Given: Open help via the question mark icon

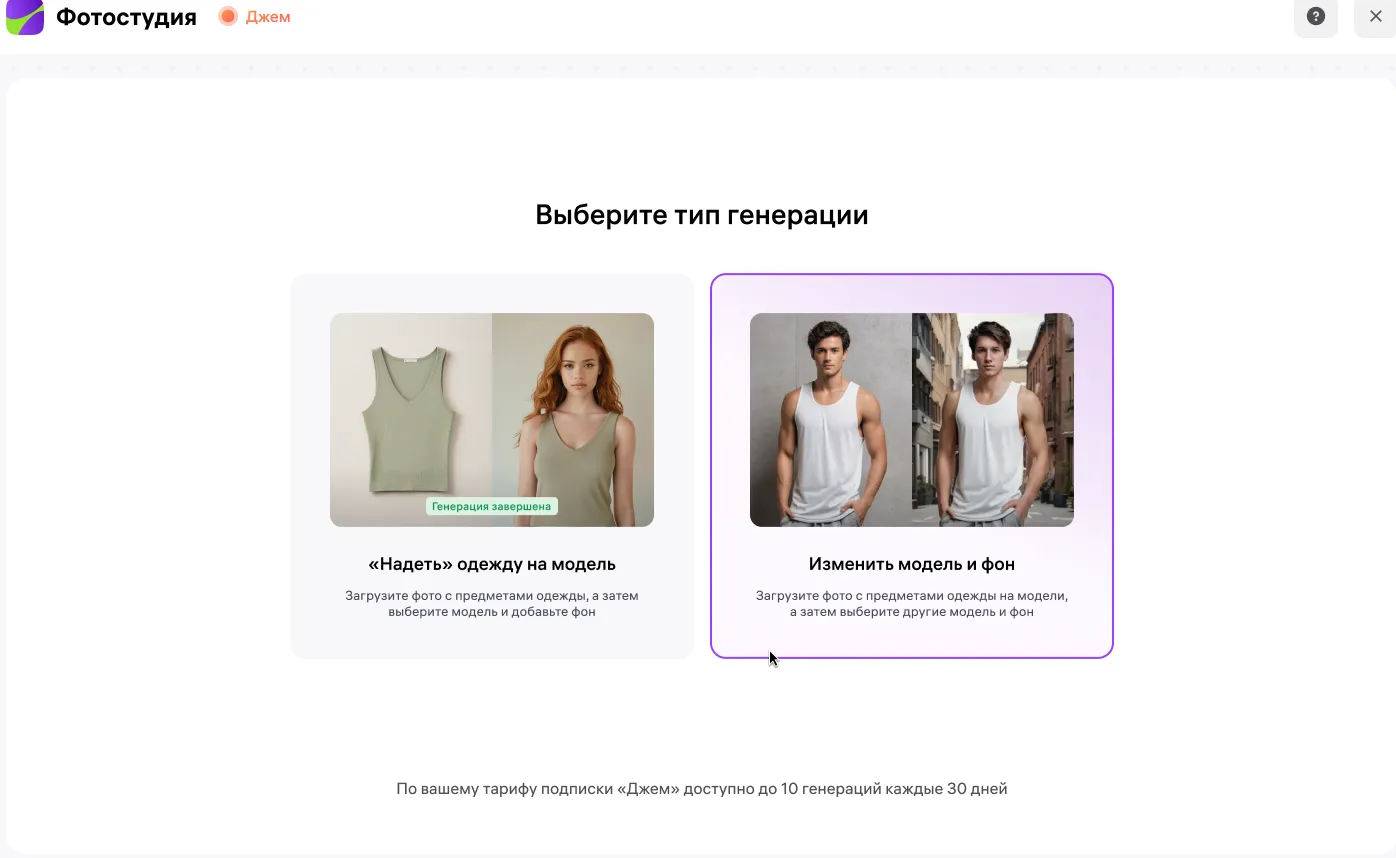Looking at the screenshot, I should (x=1315, y=17).
